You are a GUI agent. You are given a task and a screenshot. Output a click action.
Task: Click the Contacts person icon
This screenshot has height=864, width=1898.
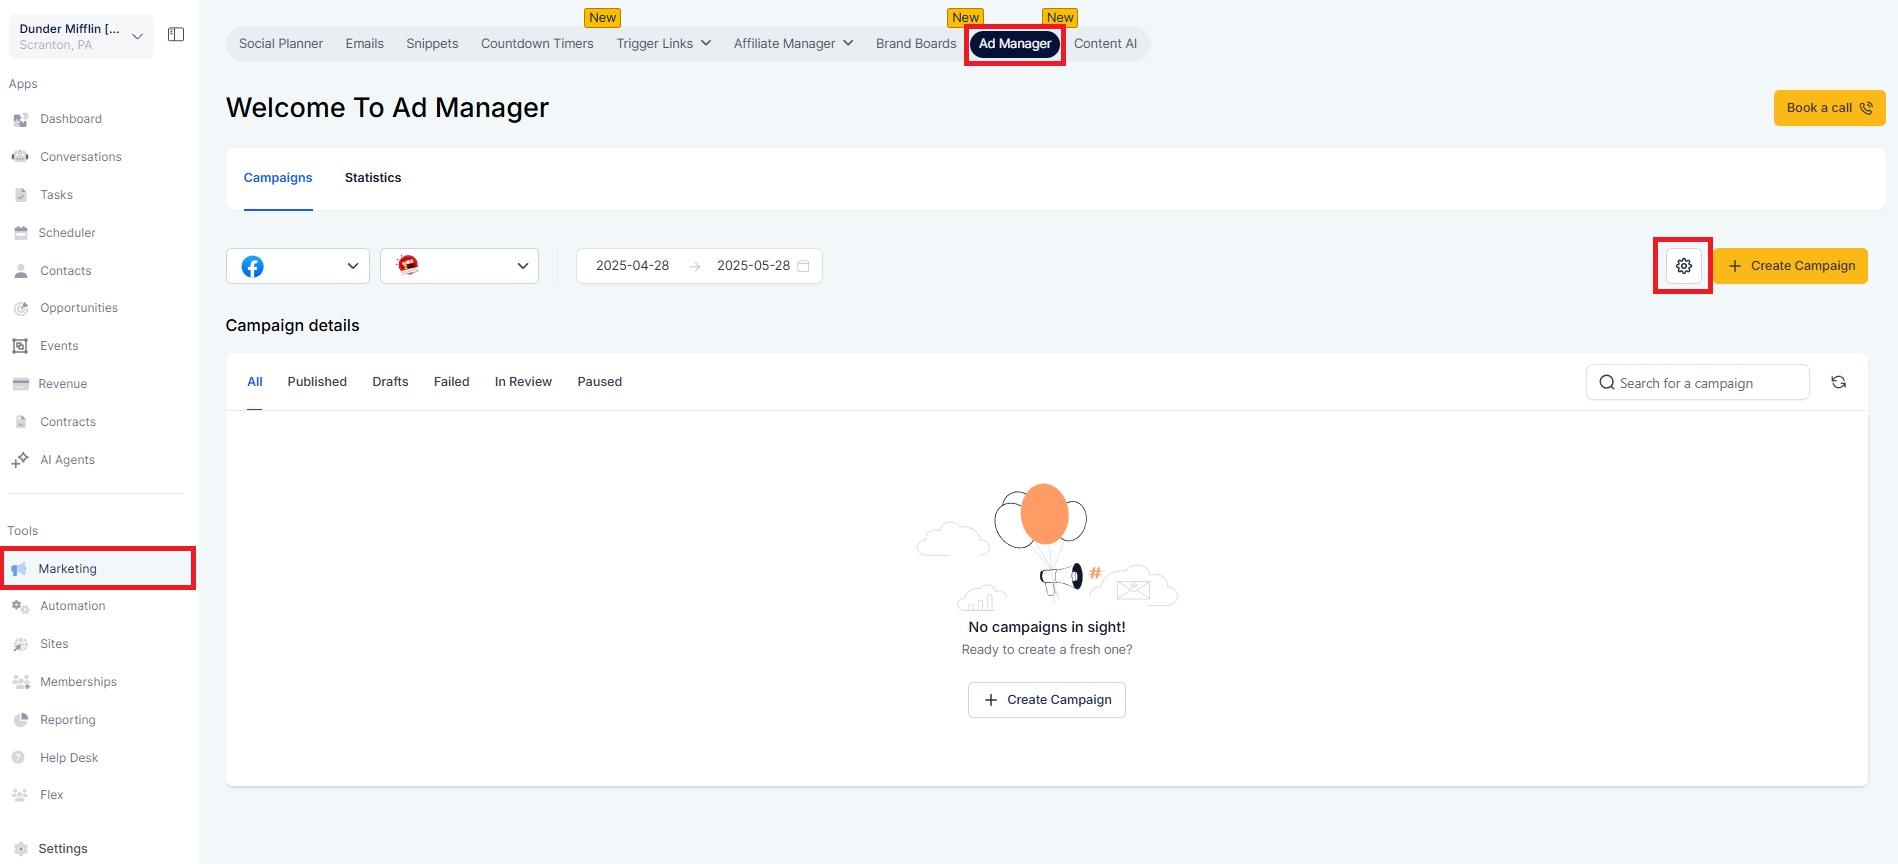pos(20,271)
